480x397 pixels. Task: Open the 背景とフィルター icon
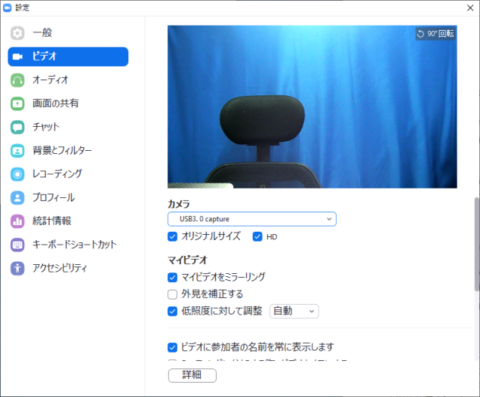tap(17, 151)
